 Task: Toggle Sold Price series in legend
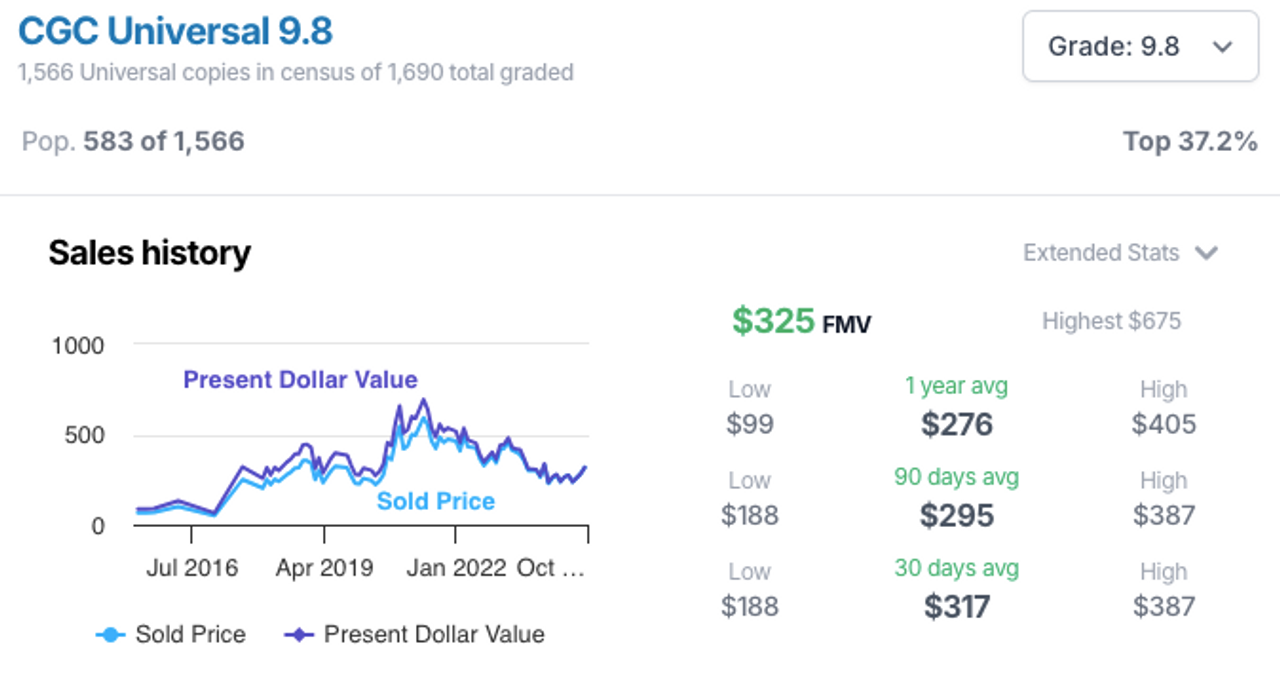(x=171, y=634)
